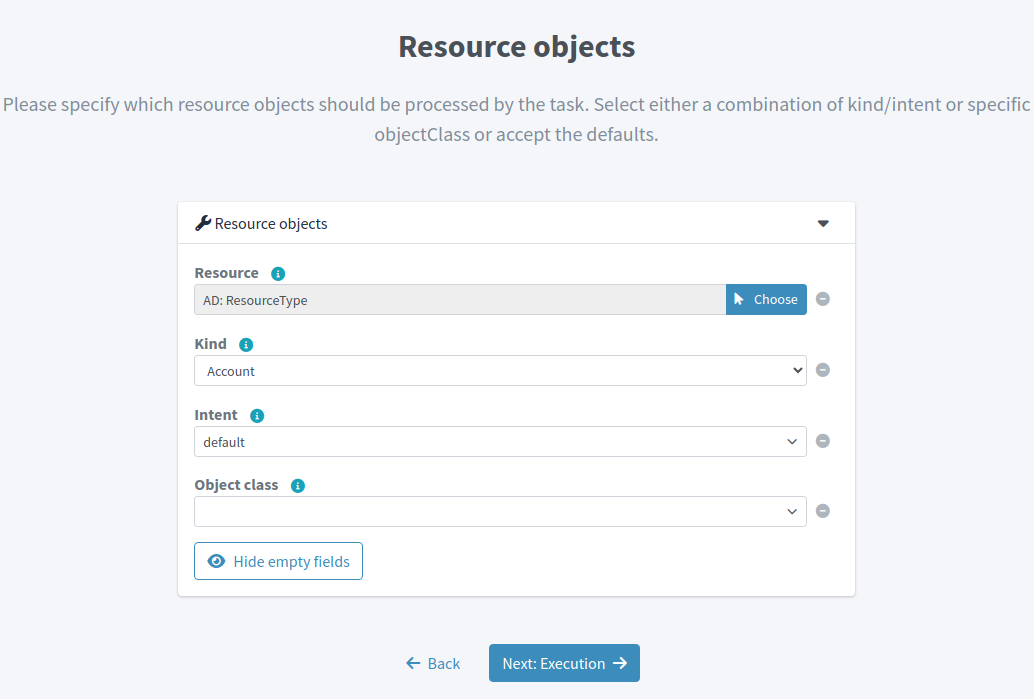Click the AD: ResourceType input field
This screenshot has width=1034, height=699.
pos(460,299)
